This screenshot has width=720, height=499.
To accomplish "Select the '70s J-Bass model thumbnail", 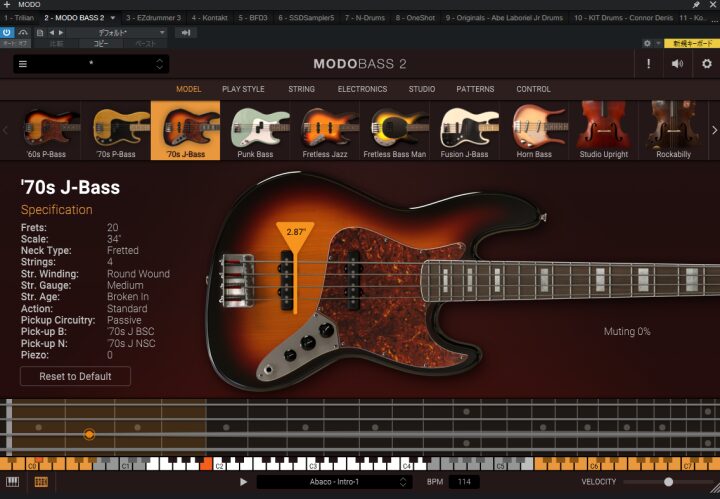I will coord(186,130).
